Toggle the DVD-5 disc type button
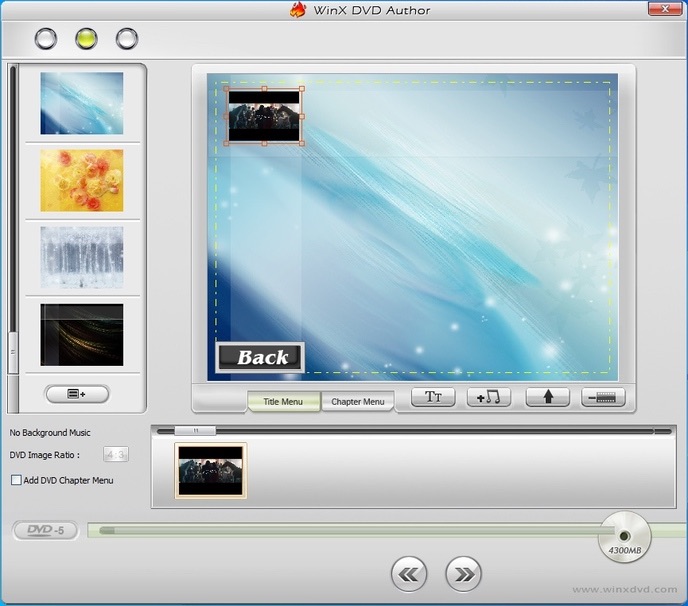This screenshot has width=688, height=606. click(46, 531)
